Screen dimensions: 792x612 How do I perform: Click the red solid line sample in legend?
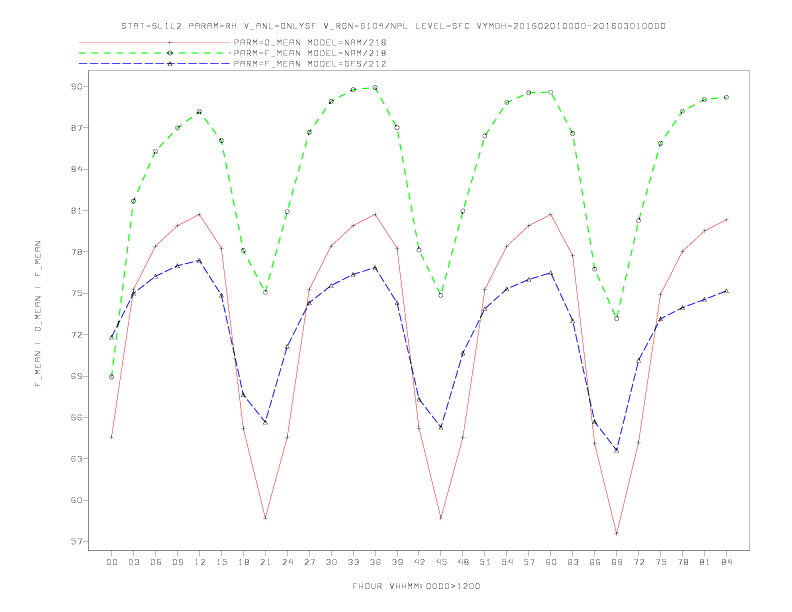[x=155, y=42]
